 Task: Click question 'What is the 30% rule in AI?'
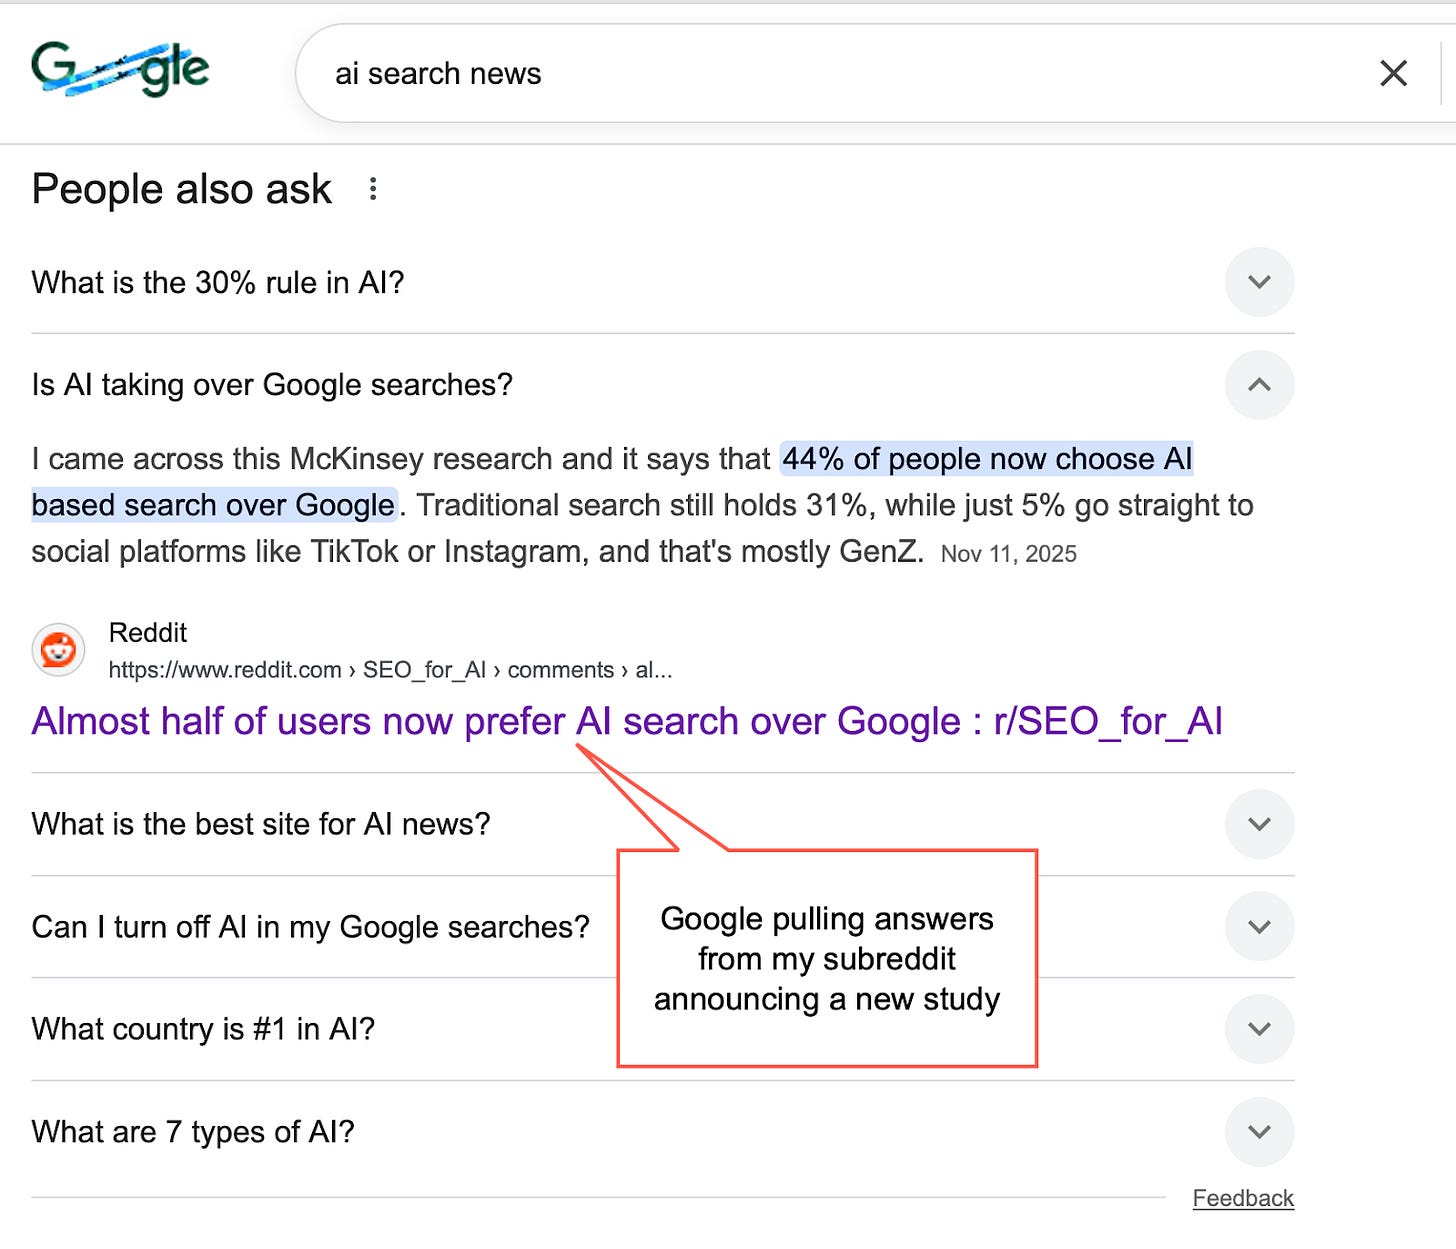218,283
